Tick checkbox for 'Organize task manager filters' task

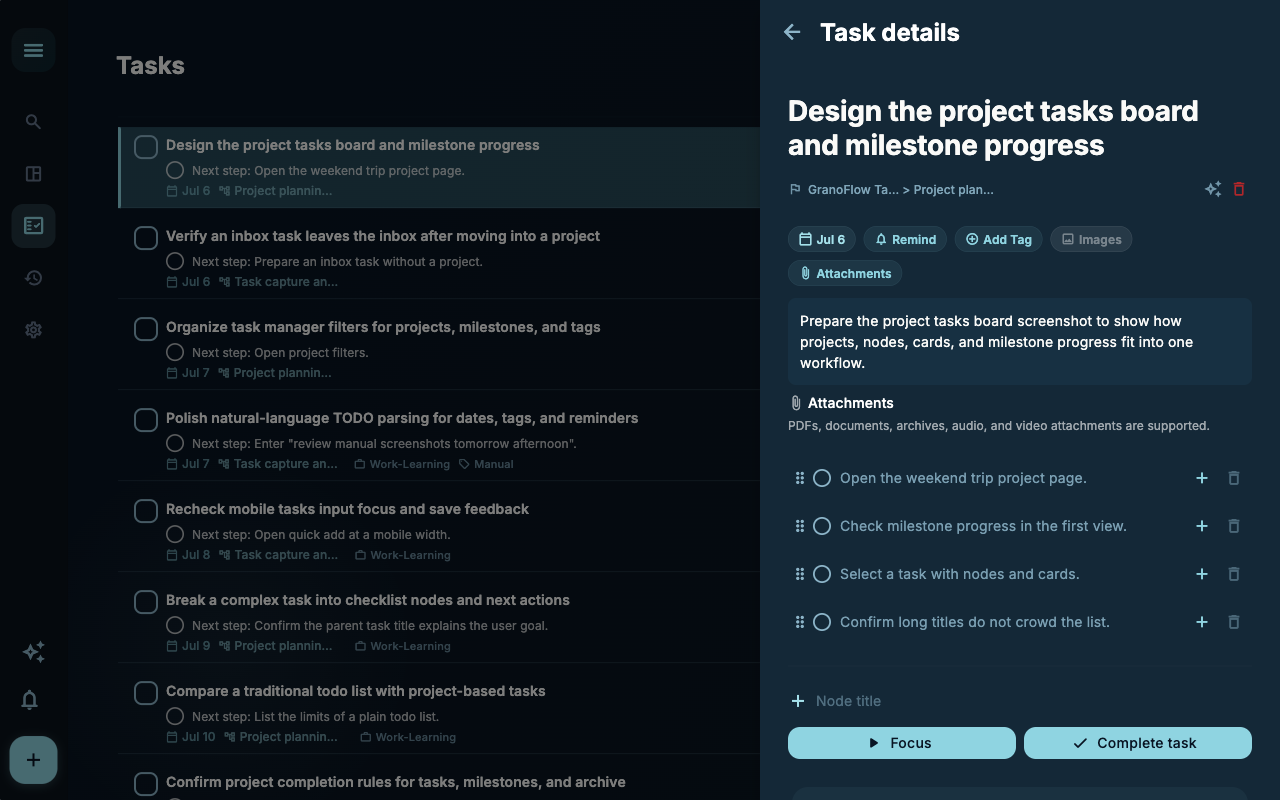click(x=146, y=329)
